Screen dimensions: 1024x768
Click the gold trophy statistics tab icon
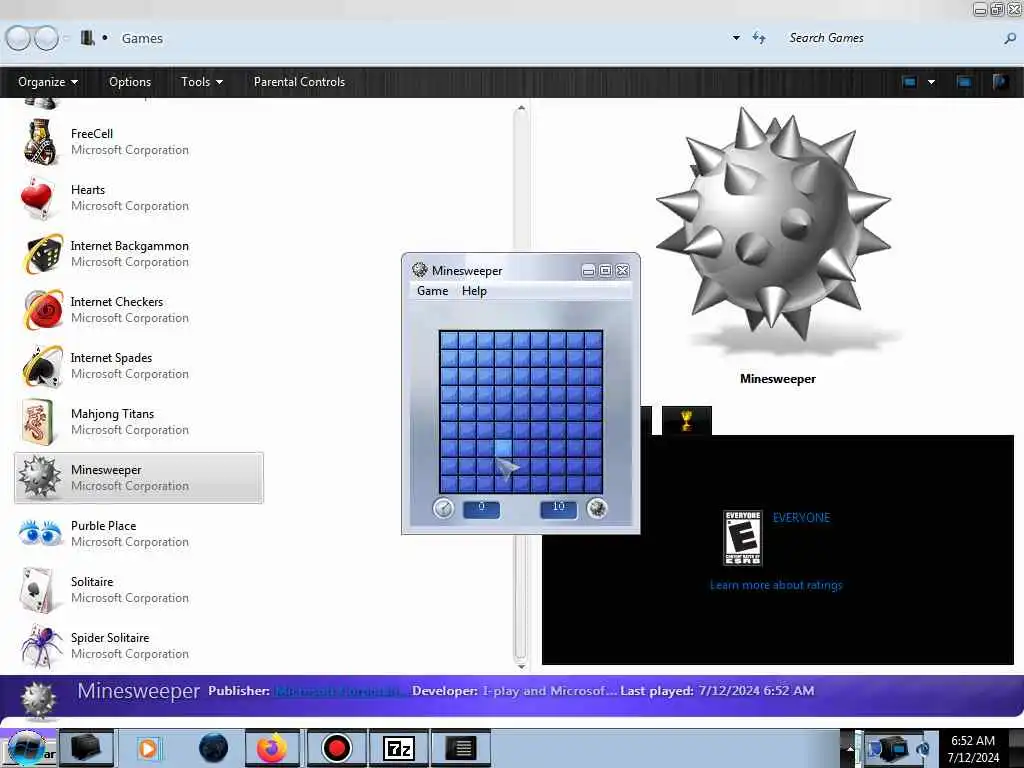pyautogui.click(x=686, y=420)
